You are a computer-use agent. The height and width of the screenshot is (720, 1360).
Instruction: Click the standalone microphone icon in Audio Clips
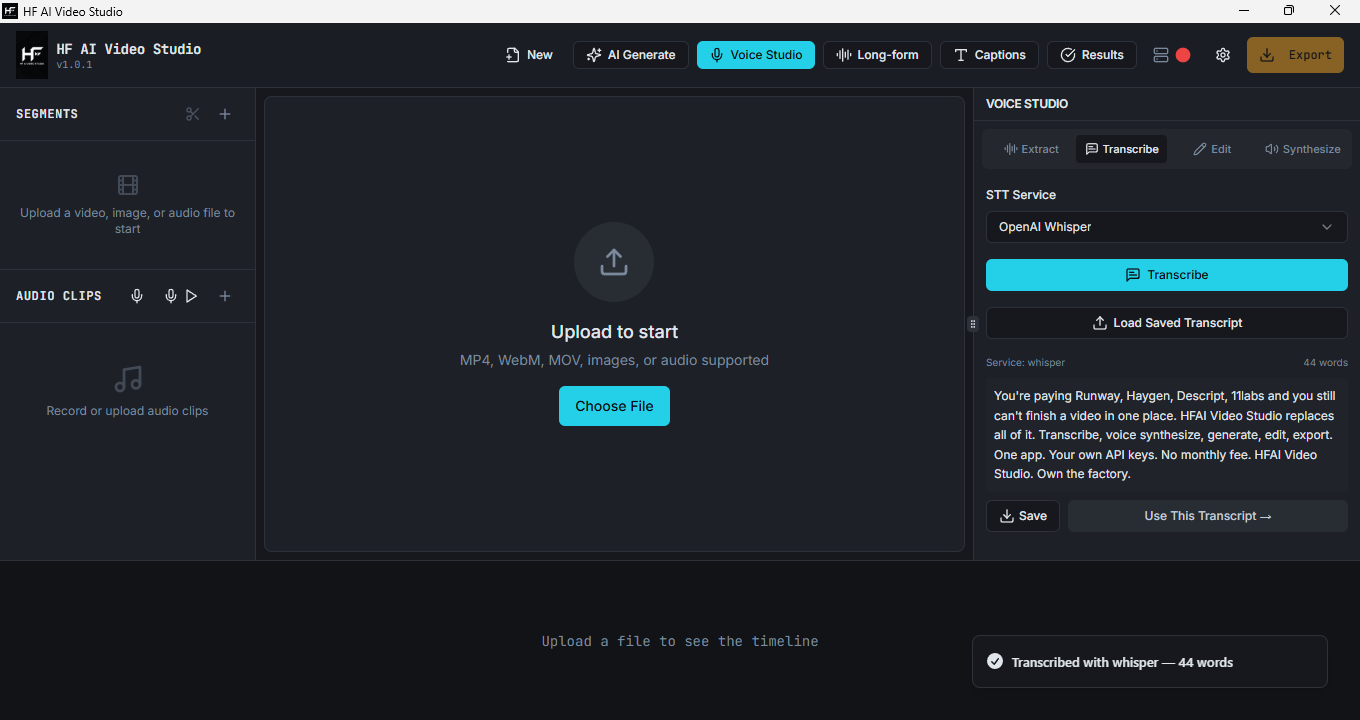click(138, 296)
